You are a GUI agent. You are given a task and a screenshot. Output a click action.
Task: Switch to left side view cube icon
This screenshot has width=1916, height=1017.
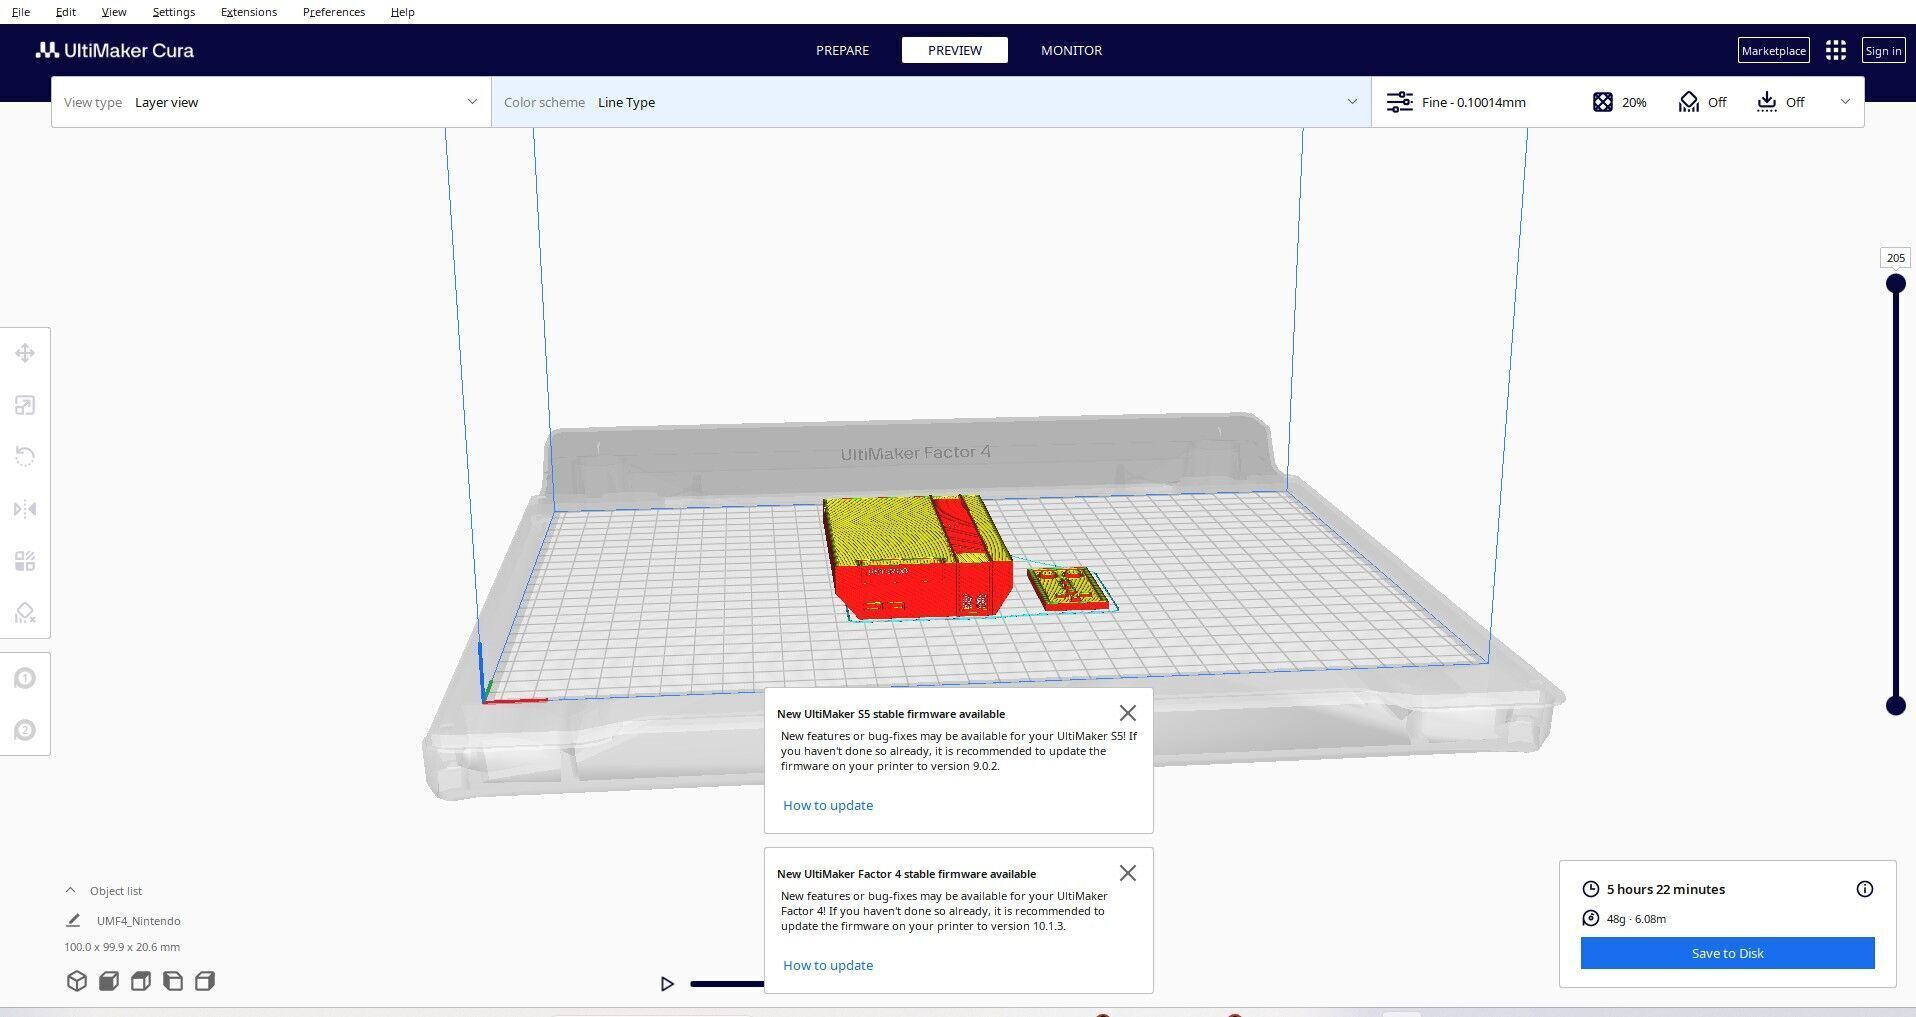tap(173, 981)
